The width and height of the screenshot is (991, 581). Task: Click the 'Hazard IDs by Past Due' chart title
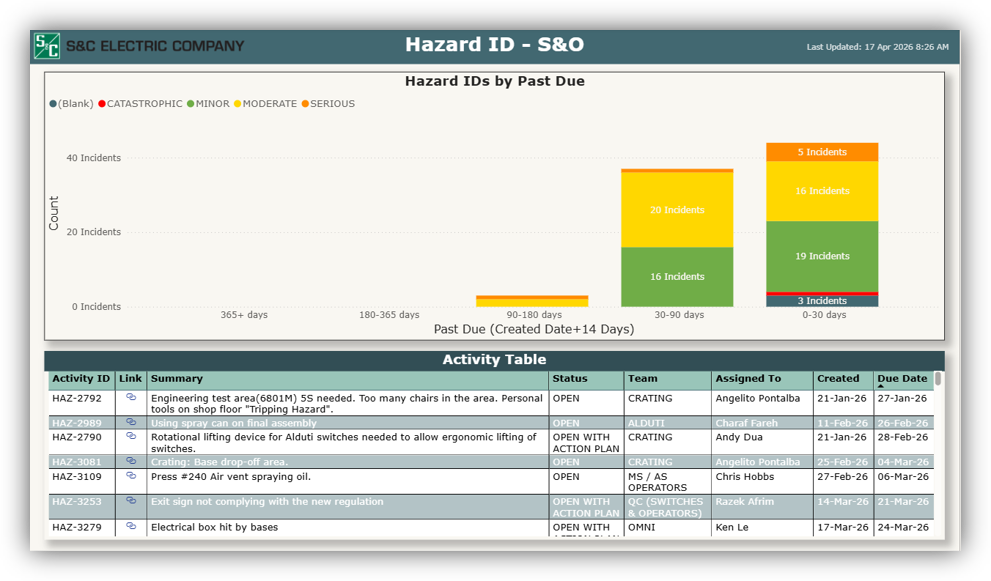(x=494, y=81)
